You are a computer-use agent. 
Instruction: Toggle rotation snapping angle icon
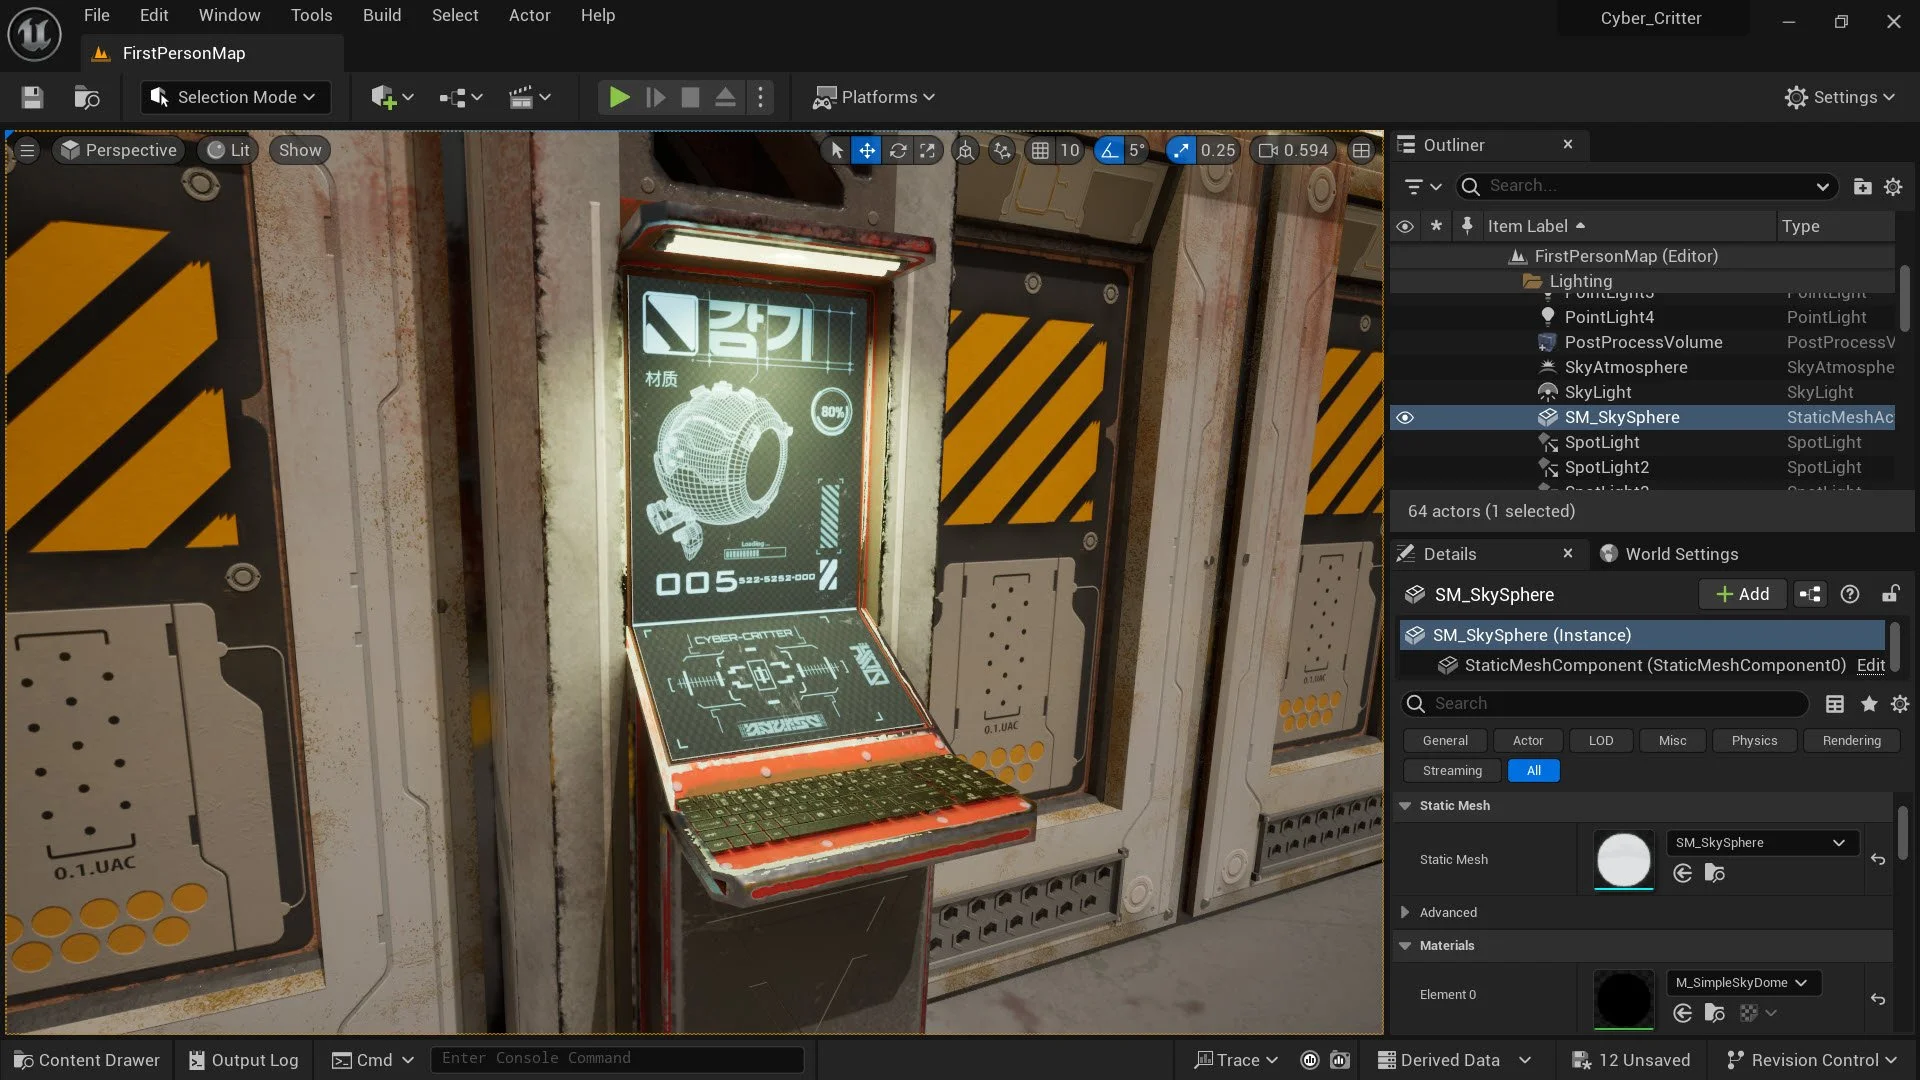(1108, 150)
